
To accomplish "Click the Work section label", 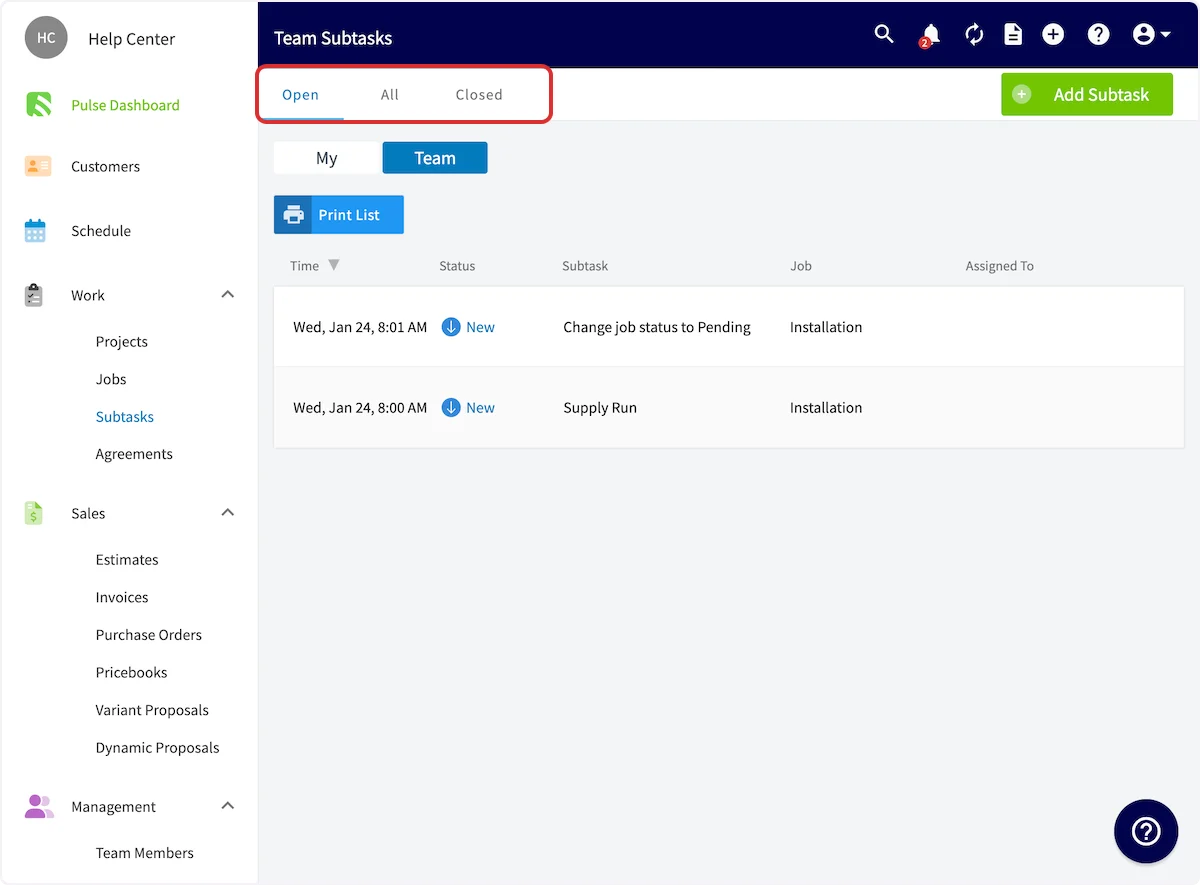I will pyautogui.click(x=88, y=296).
